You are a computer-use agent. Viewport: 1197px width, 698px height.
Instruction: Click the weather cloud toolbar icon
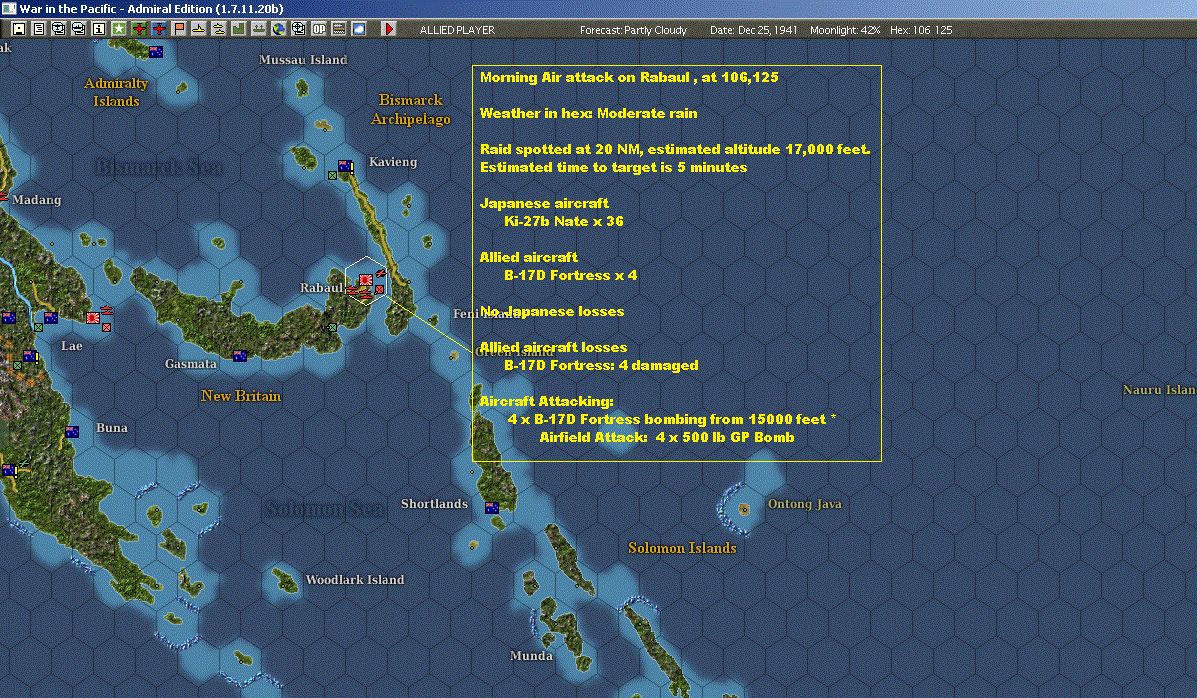click(x=359, y=29)
